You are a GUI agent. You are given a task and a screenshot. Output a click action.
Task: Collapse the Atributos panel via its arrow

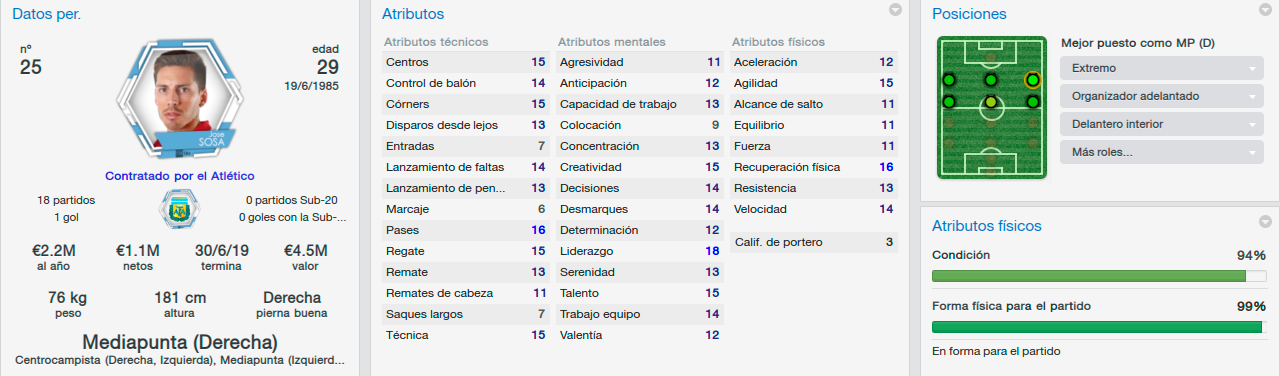[x=895, y=10]
